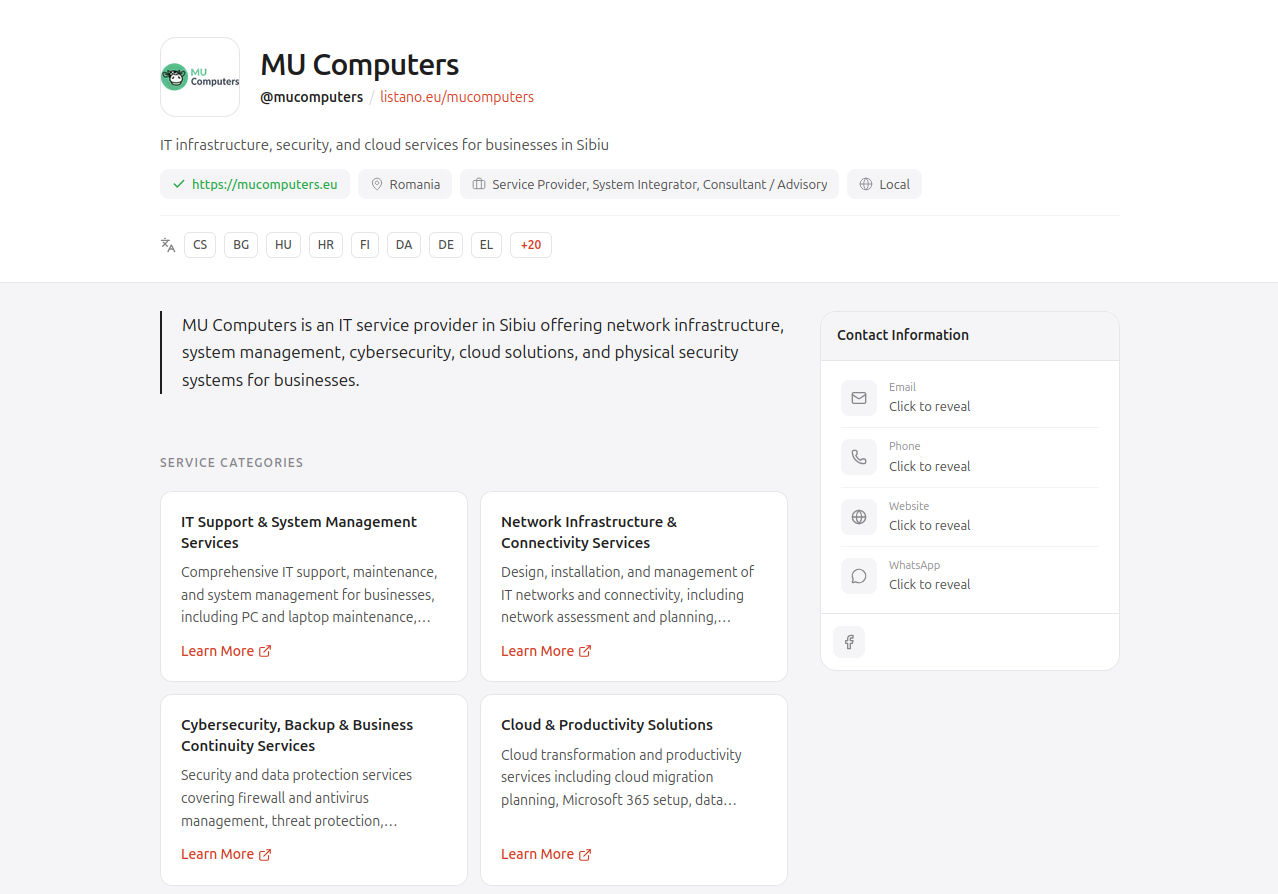Screen dimensions: 1278x894
Task: Open the listano.eu/mucomputers profile link
Action: tap(457, 97)
